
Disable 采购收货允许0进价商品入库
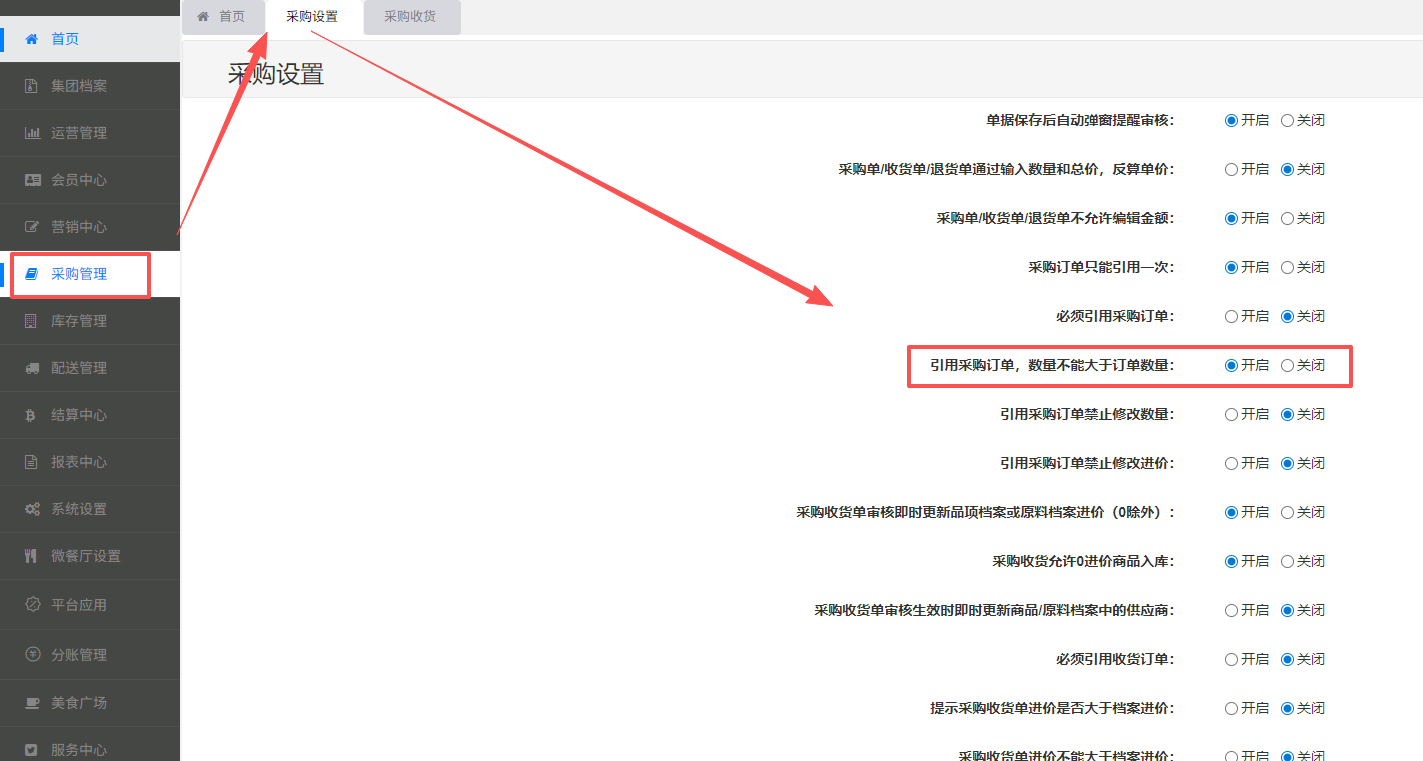pos(1287,561)
